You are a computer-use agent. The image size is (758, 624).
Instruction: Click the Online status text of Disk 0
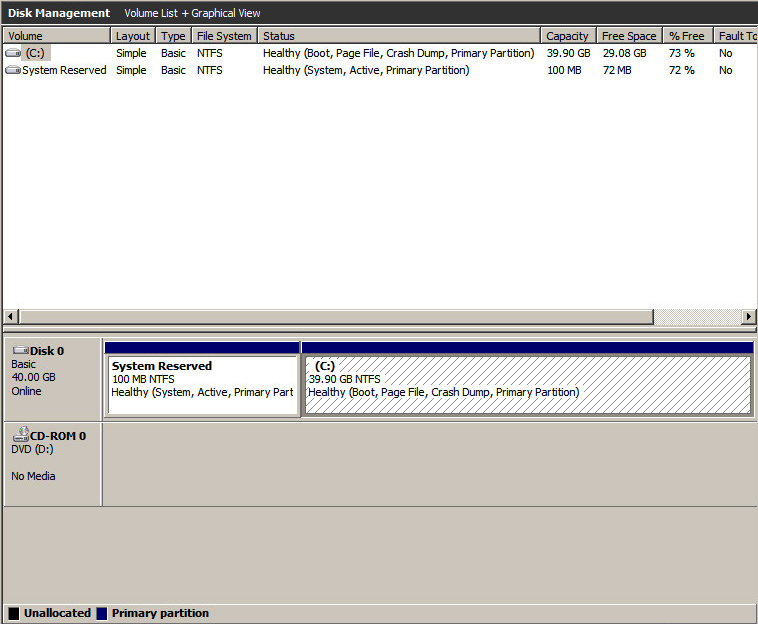click(27, 391)
